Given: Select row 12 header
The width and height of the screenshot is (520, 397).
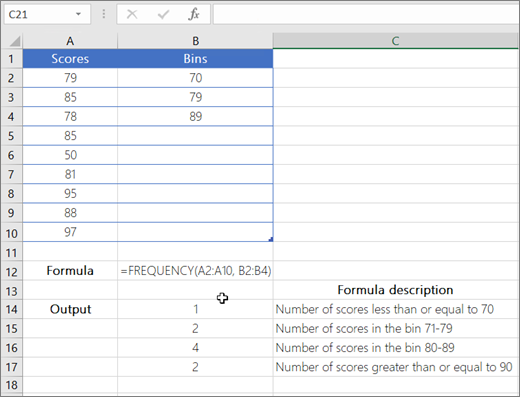Looking at the screenshot, I should [12, 272].
